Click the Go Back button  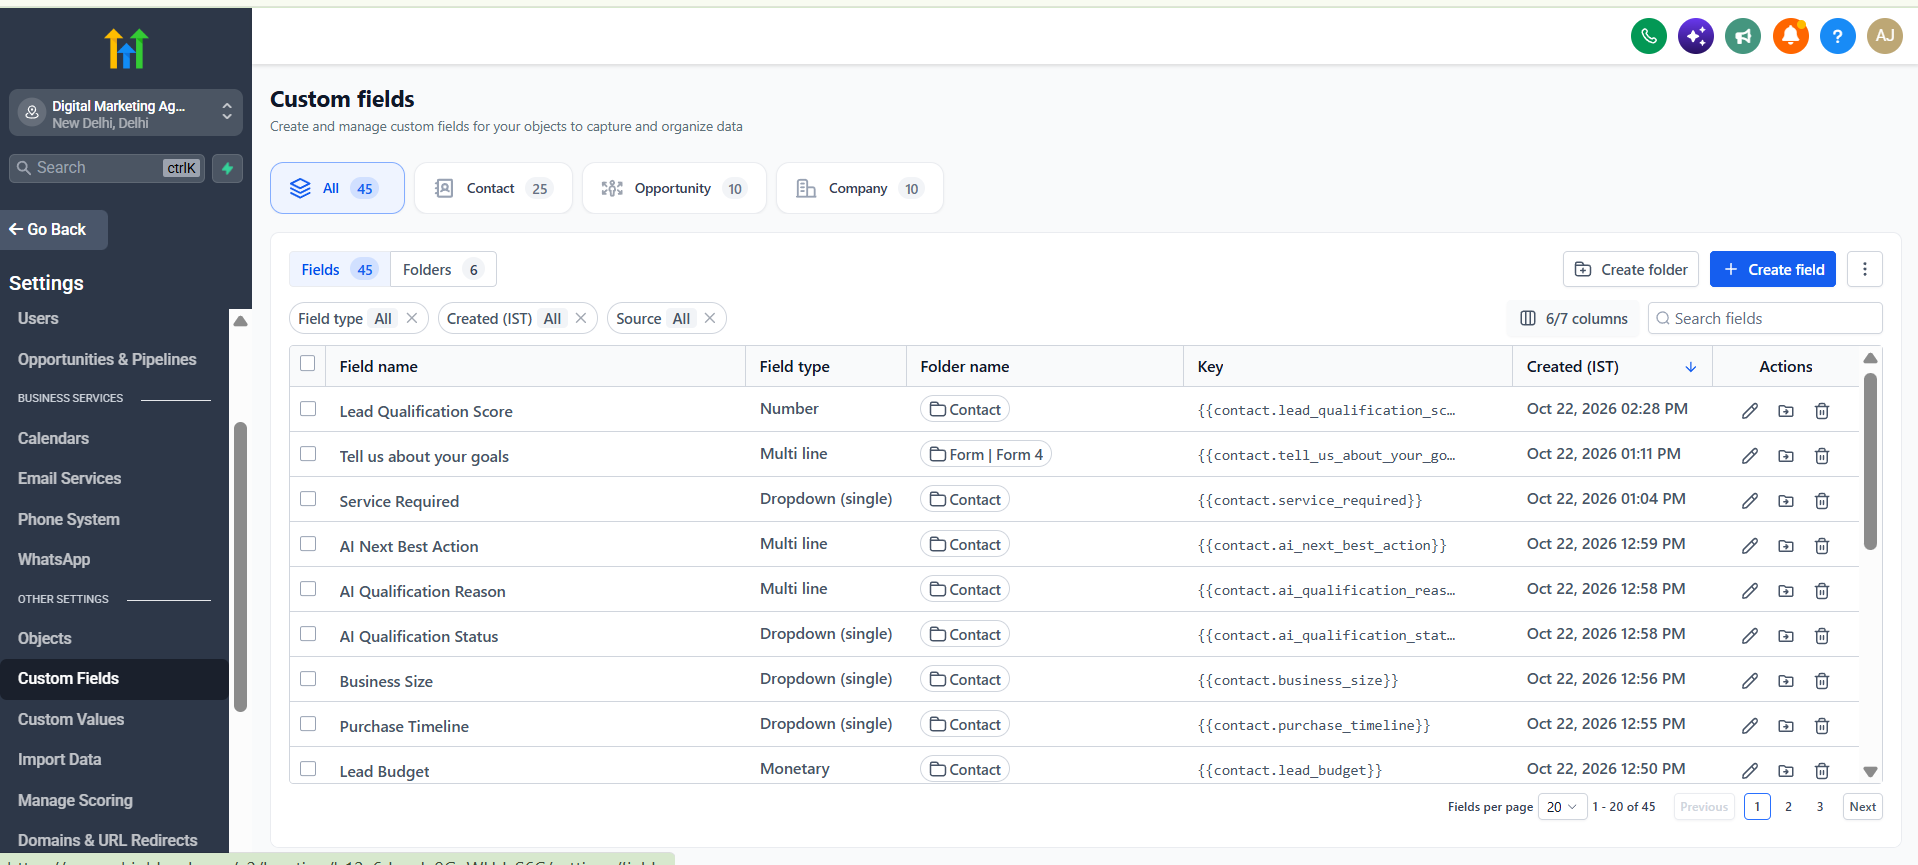coord(54,229)
